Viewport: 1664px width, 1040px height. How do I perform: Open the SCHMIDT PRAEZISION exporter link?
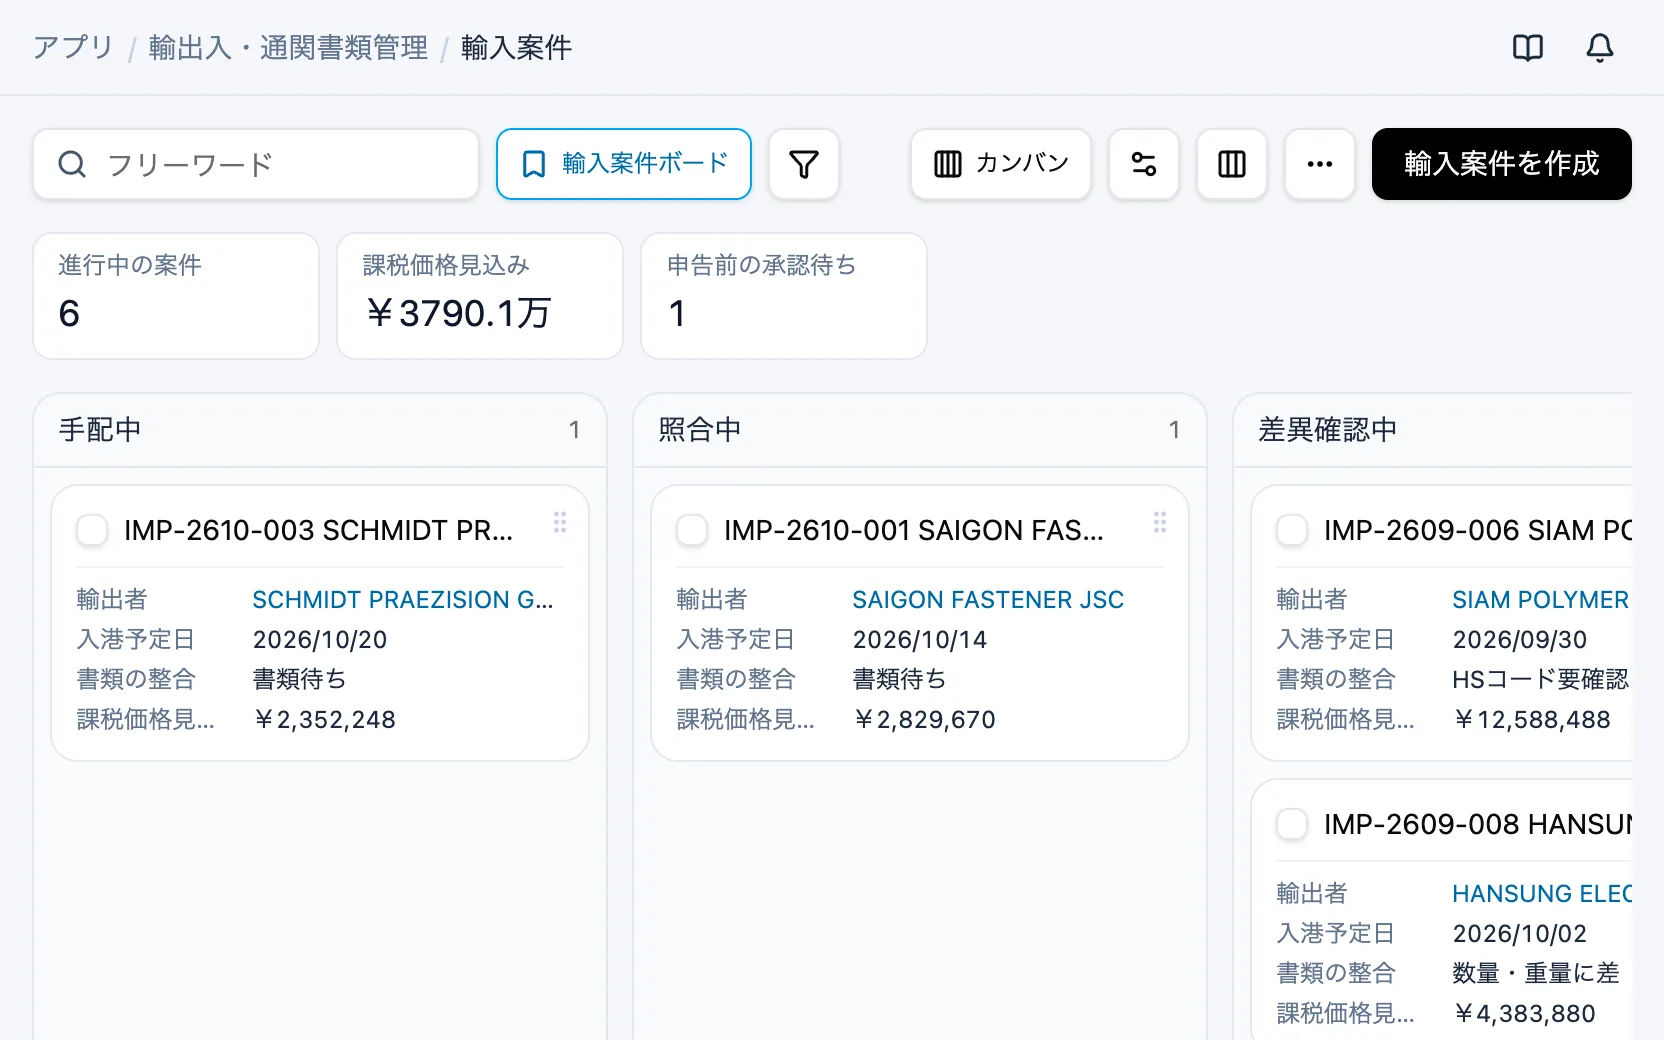coord(402,599)
